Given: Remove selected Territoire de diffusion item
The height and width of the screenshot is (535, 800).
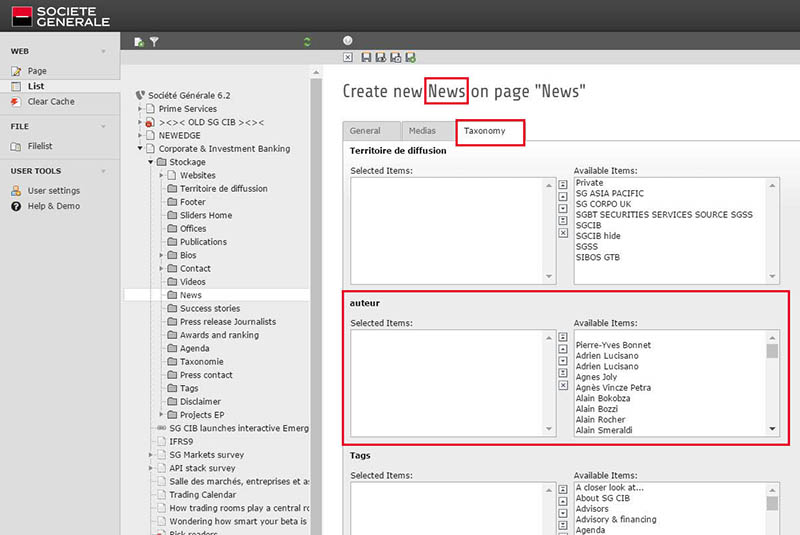Looking at the screenshot, I should [x=563, y=233].
